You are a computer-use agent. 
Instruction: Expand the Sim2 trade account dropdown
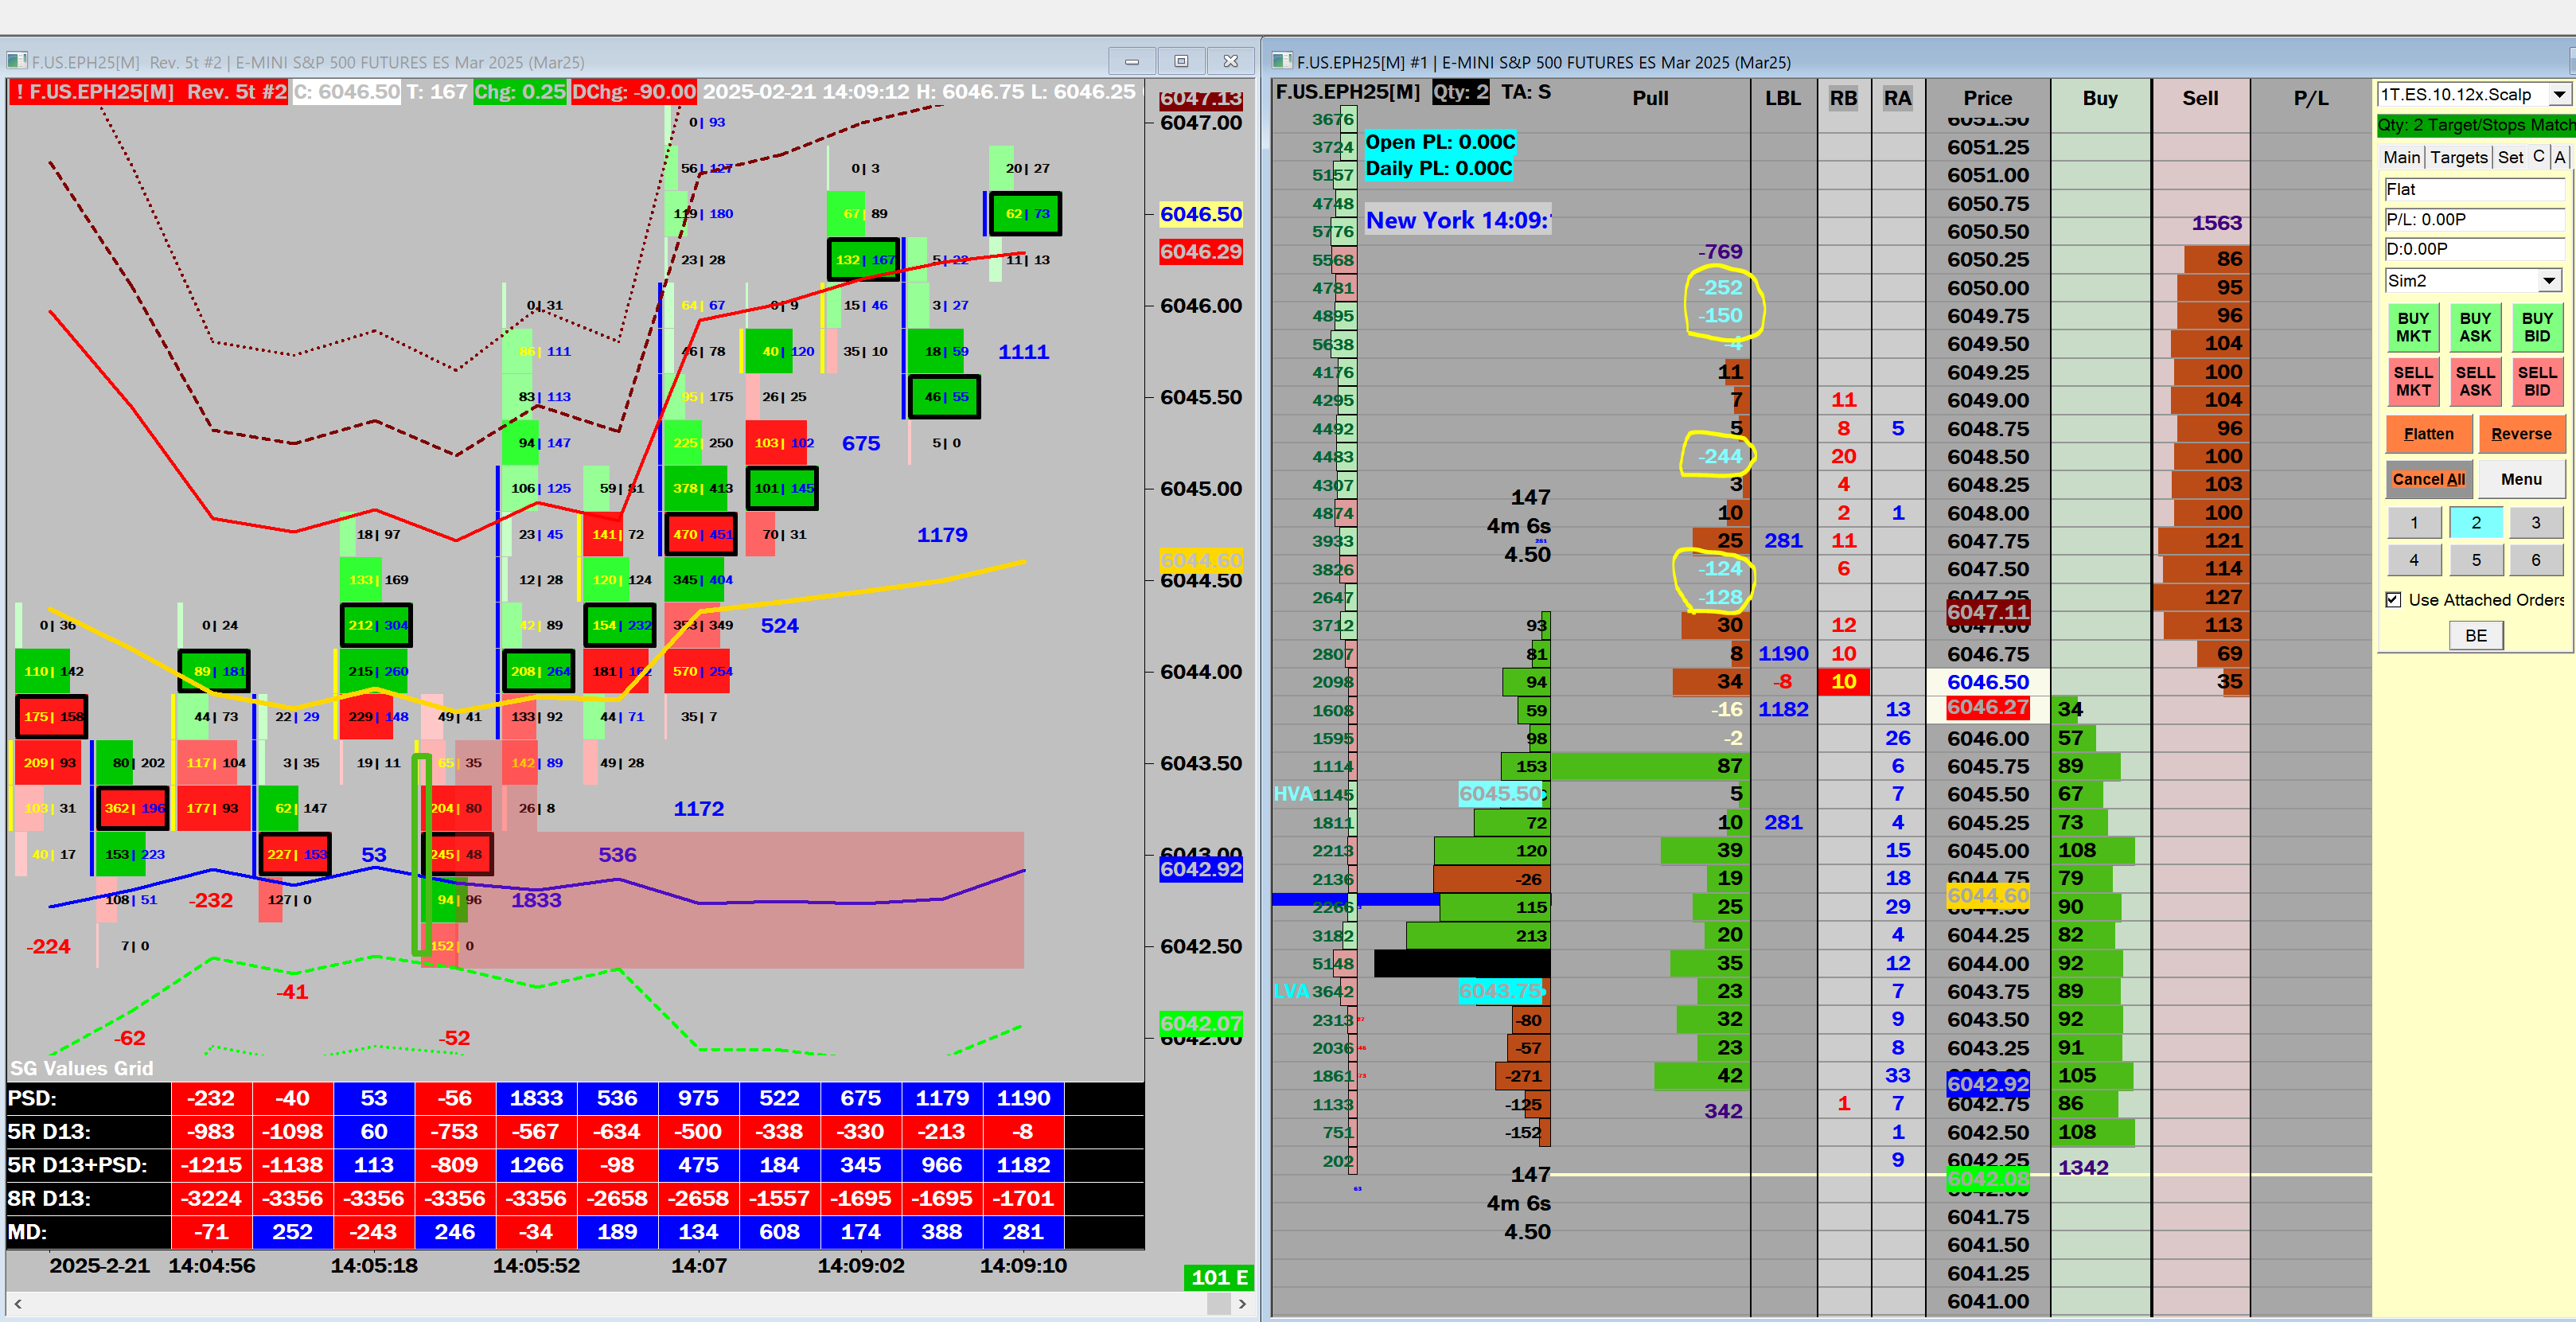(2549, 281)
